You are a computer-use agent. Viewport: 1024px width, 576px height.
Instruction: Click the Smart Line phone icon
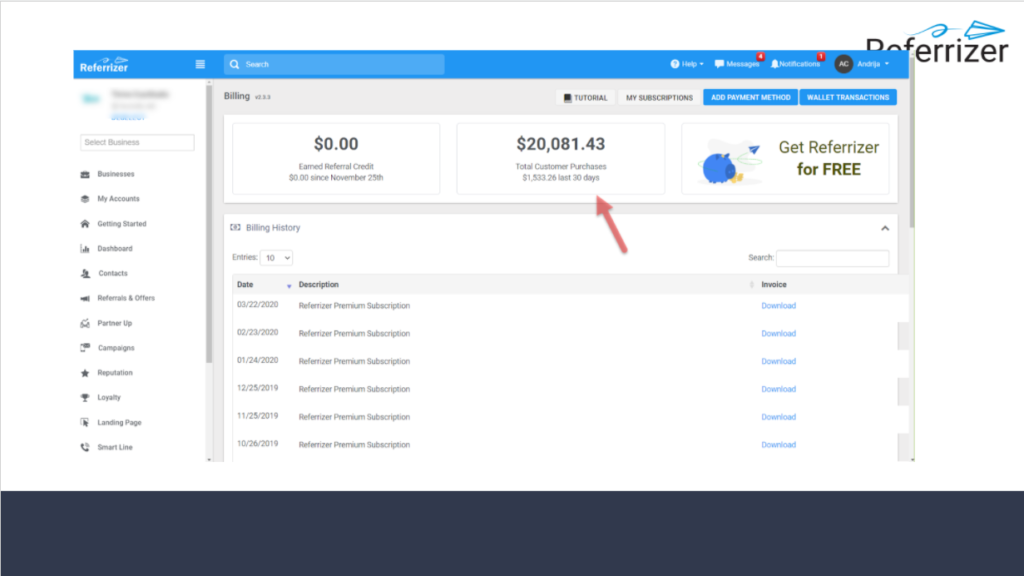coord(85,448)
